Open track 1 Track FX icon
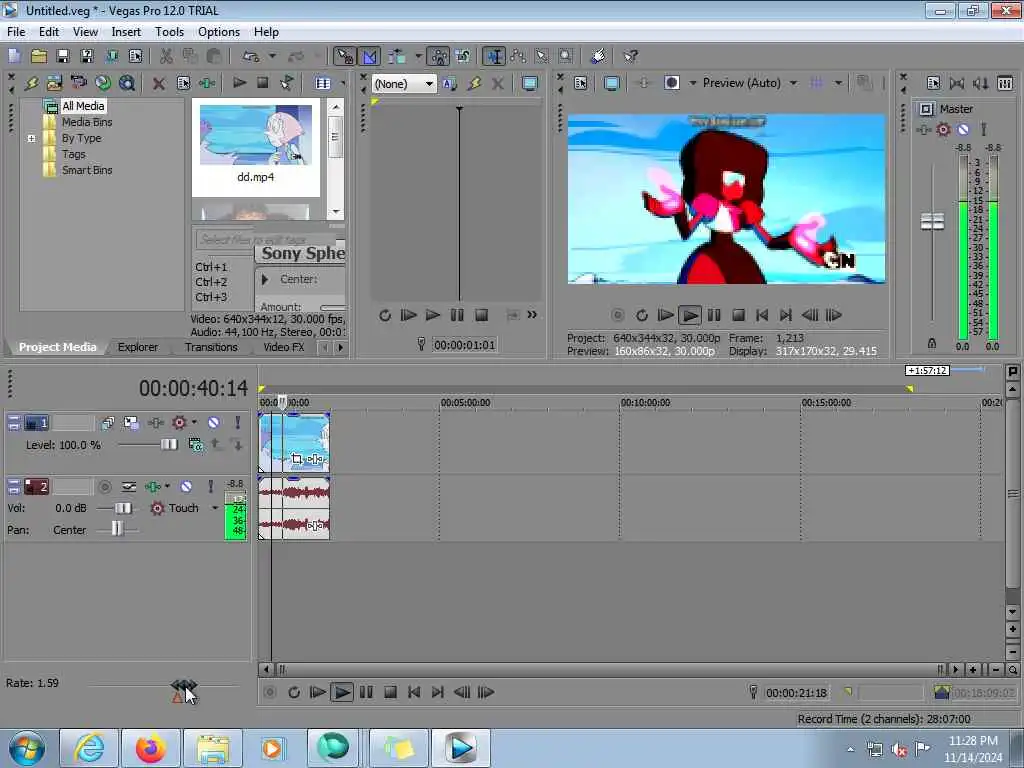Viewport: 1024px width, 768px height. click(155, 423)
